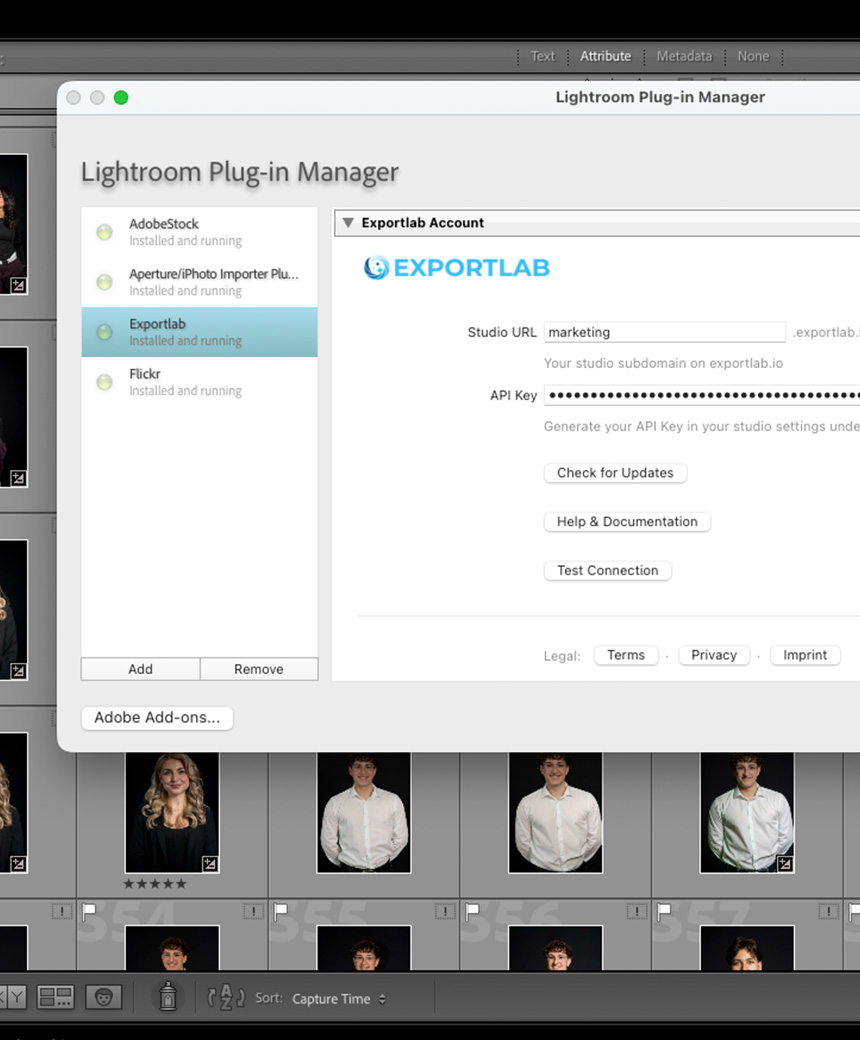Switch to Compare XY view
Image resolution: width=860 pixels, height=1040 pixels.
[x=13, y=997]
